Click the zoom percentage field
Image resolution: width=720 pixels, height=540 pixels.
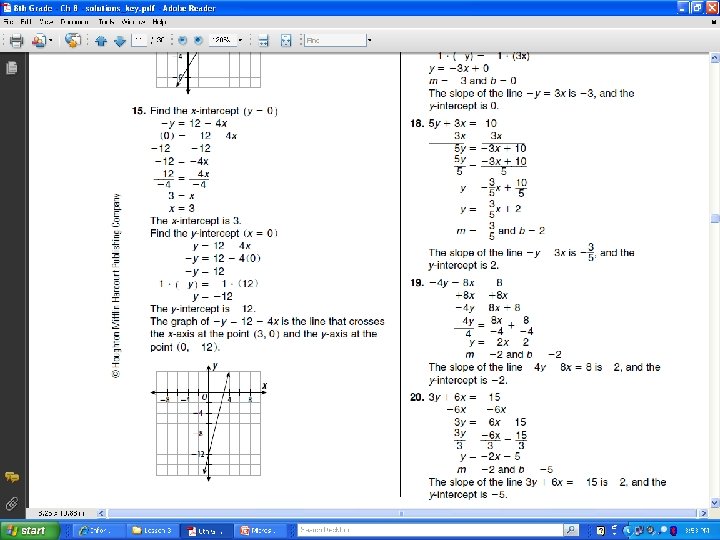click(222, 40)
